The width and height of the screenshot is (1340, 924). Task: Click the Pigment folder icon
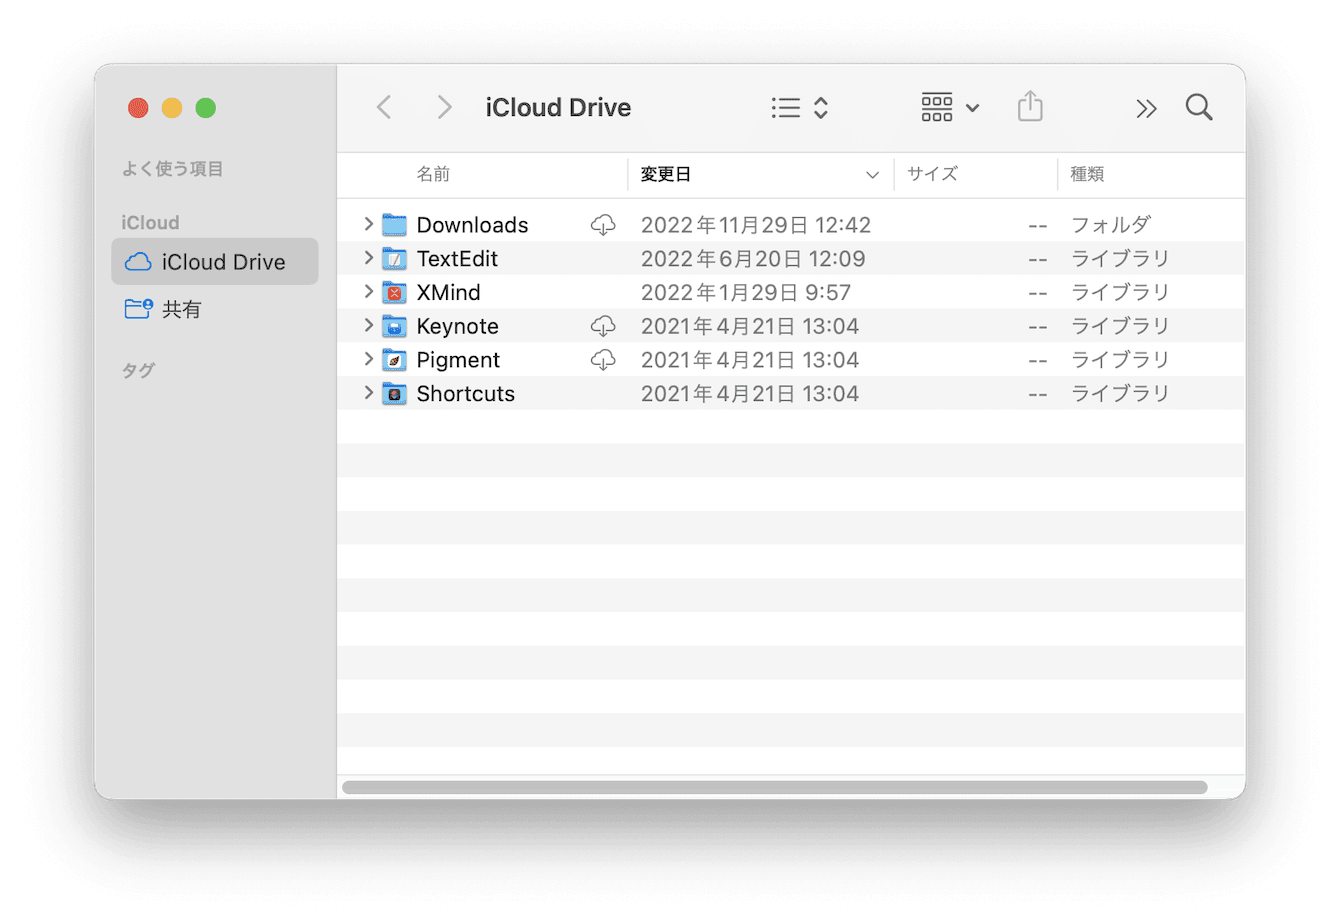coord(395,360)
